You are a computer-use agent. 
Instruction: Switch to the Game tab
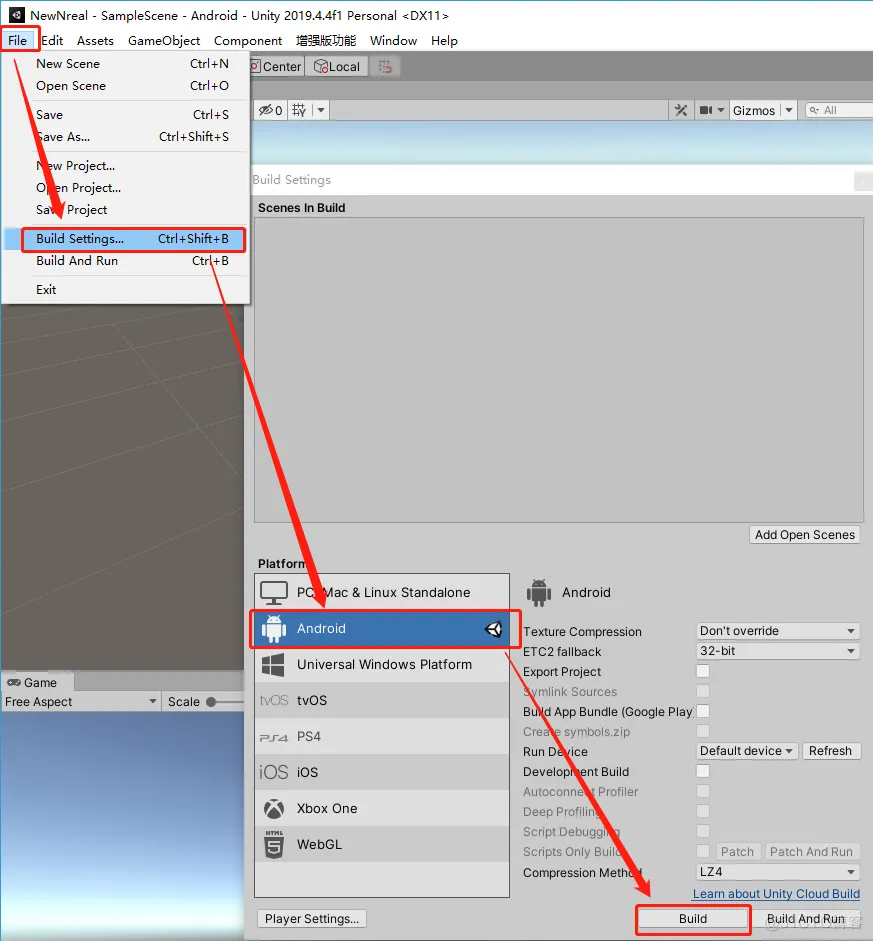[x=38, y=682]
